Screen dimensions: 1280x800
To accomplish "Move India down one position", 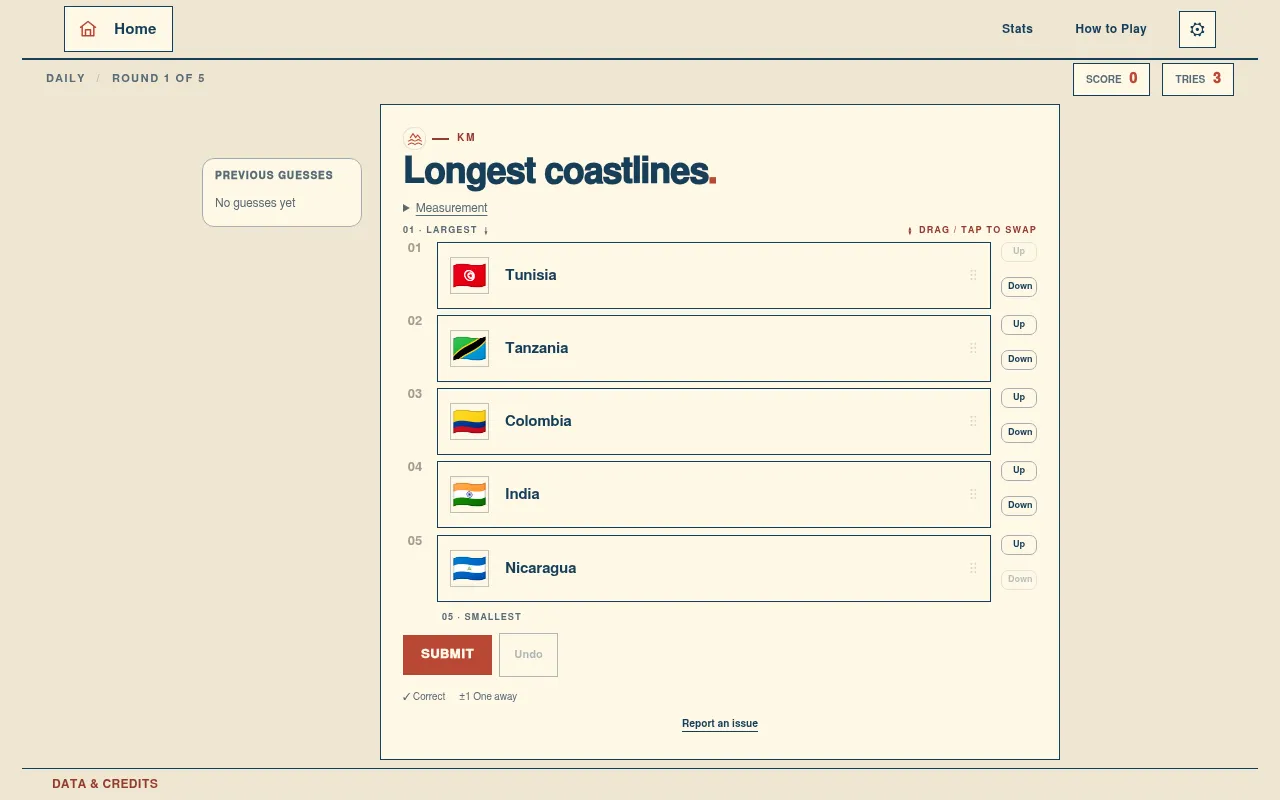I will (1019, 506).
